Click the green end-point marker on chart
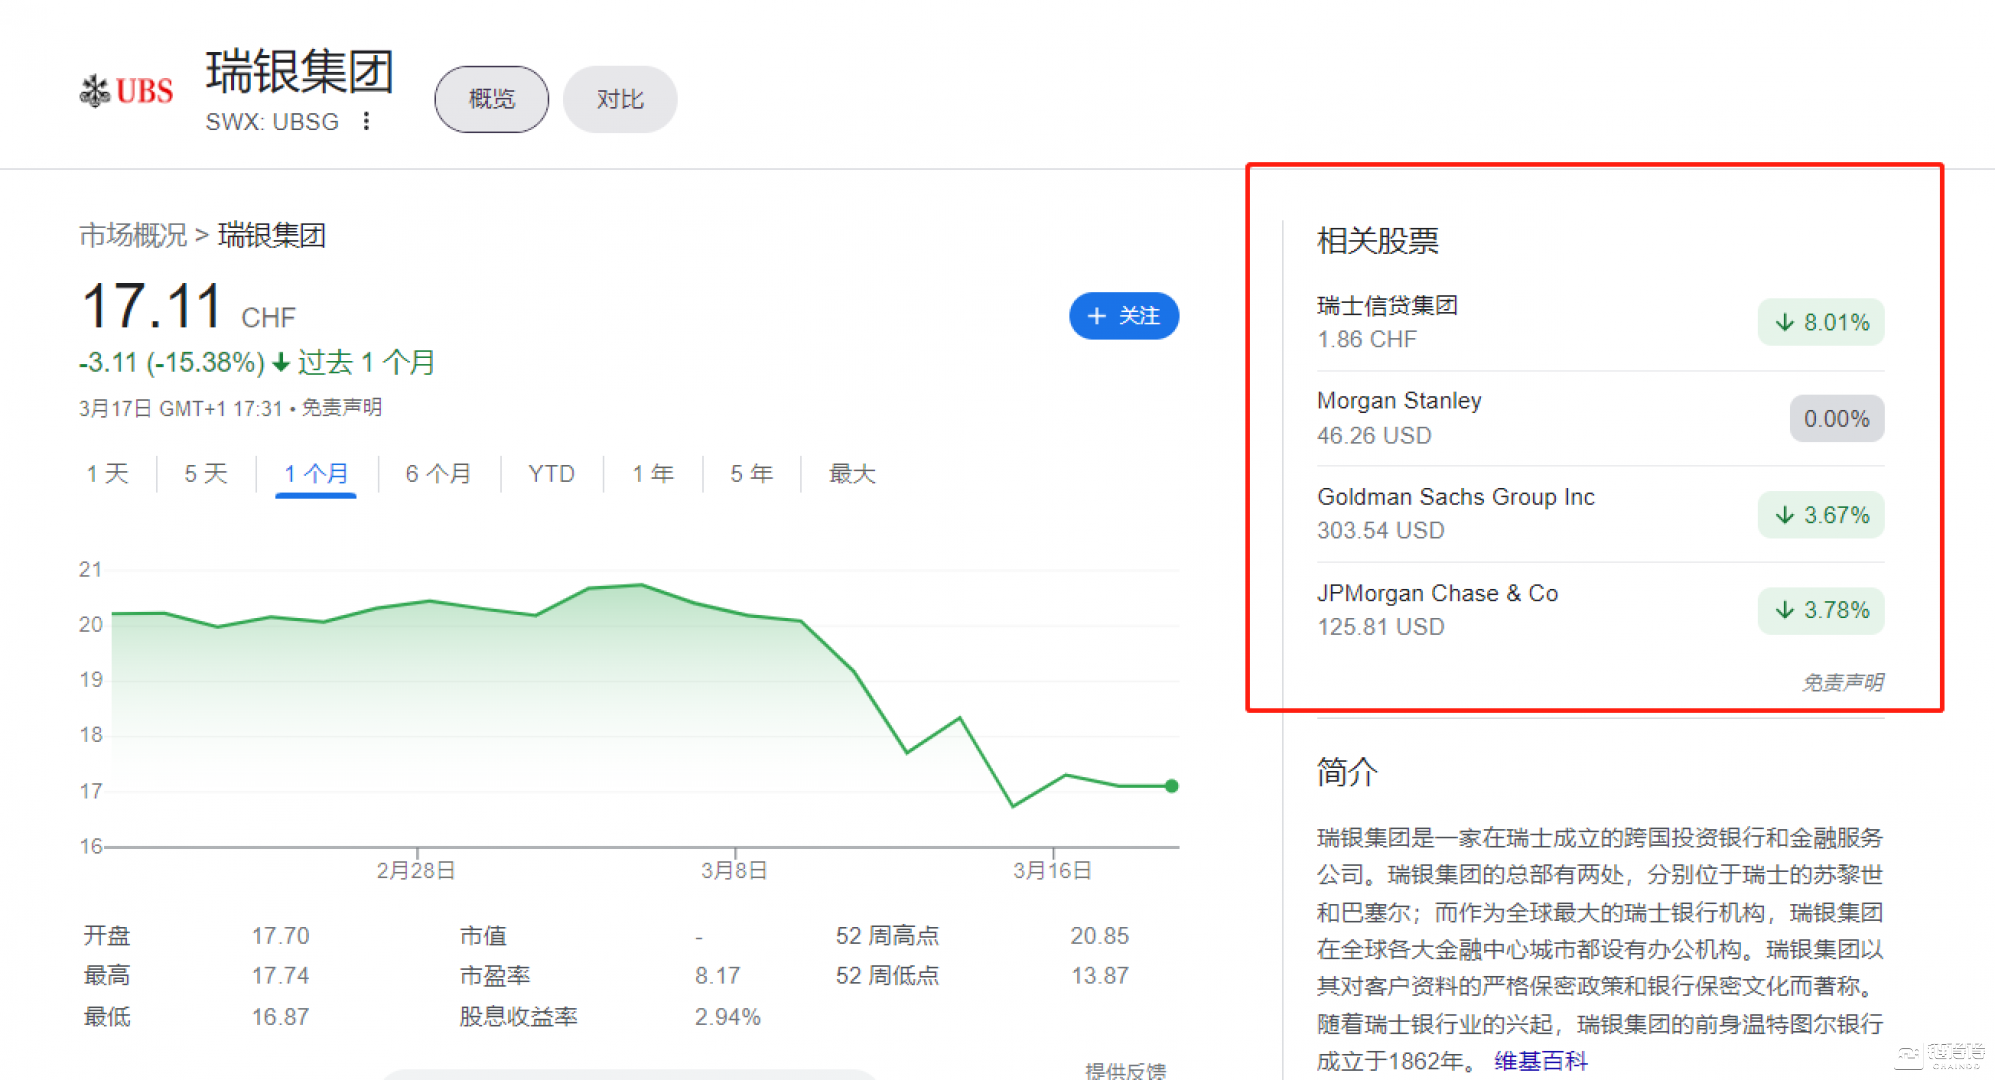This screenshot has width=1995, height=1080. (x=1172, y=786)
